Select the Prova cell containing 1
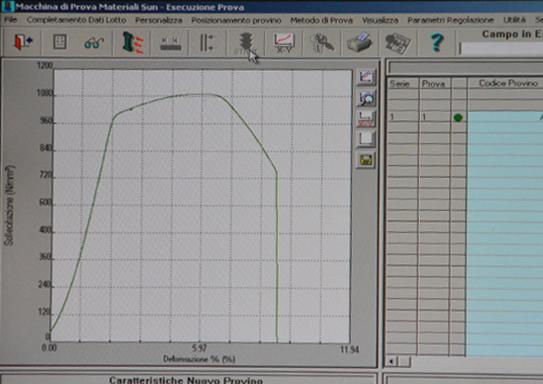The height and width of the screenshot is (384, 543). [434, 117]
